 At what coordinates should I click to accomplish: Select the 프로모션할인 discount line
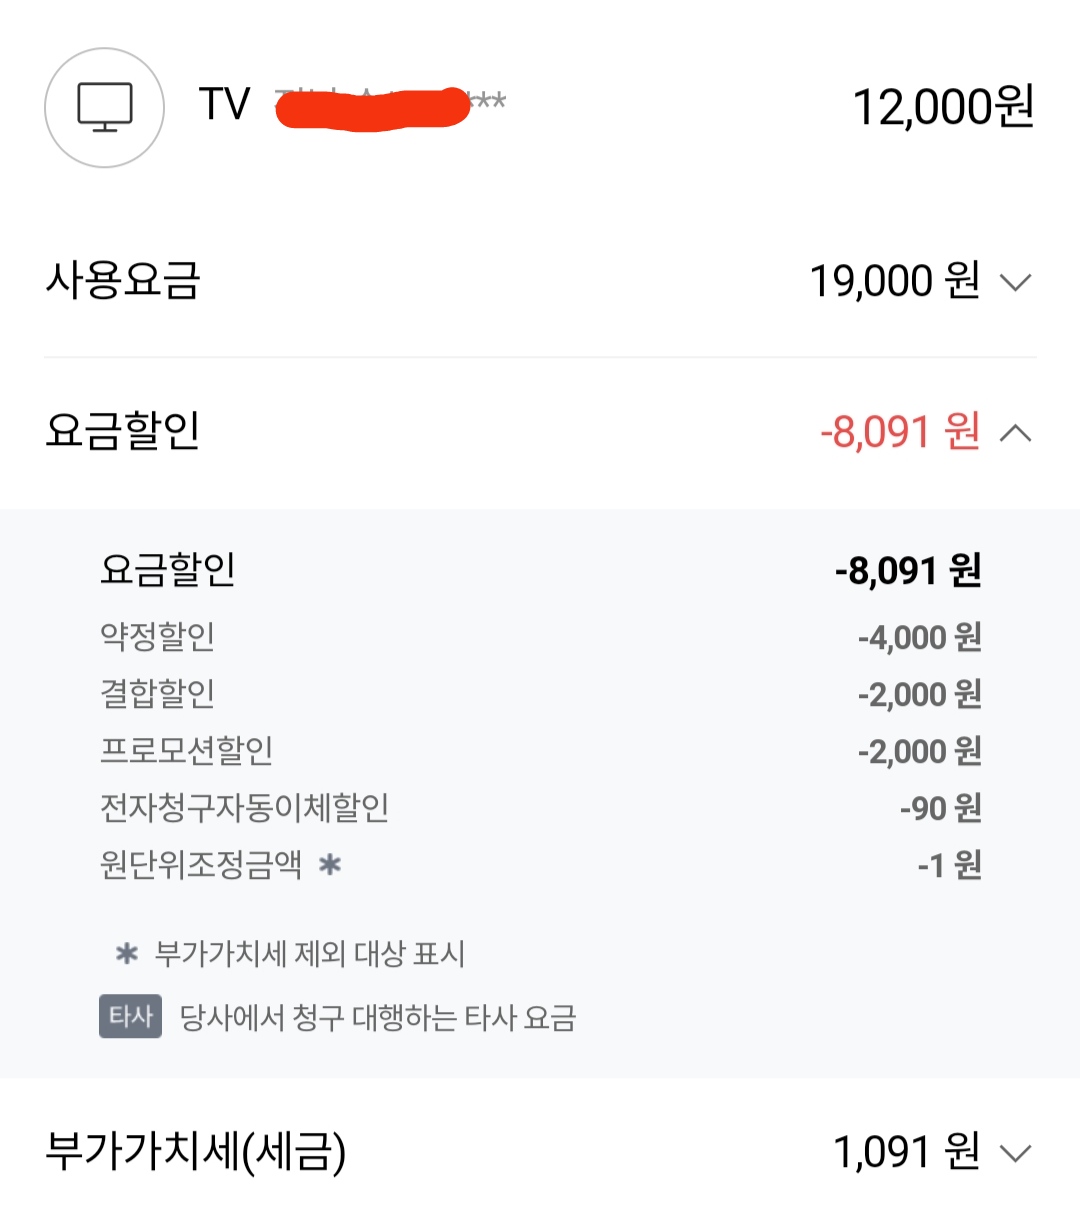pyautogui.click(x=186, y=751)
